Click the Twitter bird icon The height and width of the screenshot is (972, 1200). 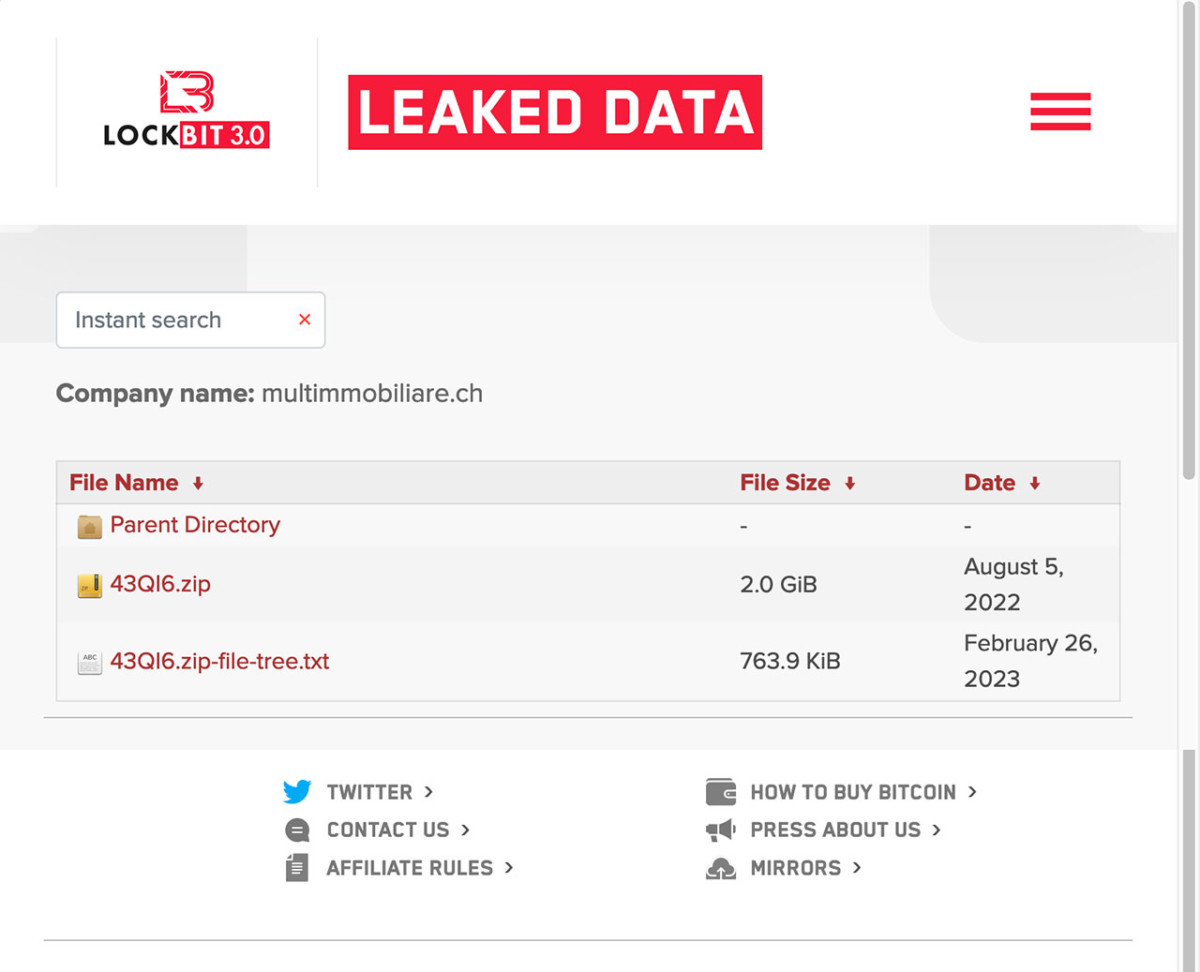297,791
